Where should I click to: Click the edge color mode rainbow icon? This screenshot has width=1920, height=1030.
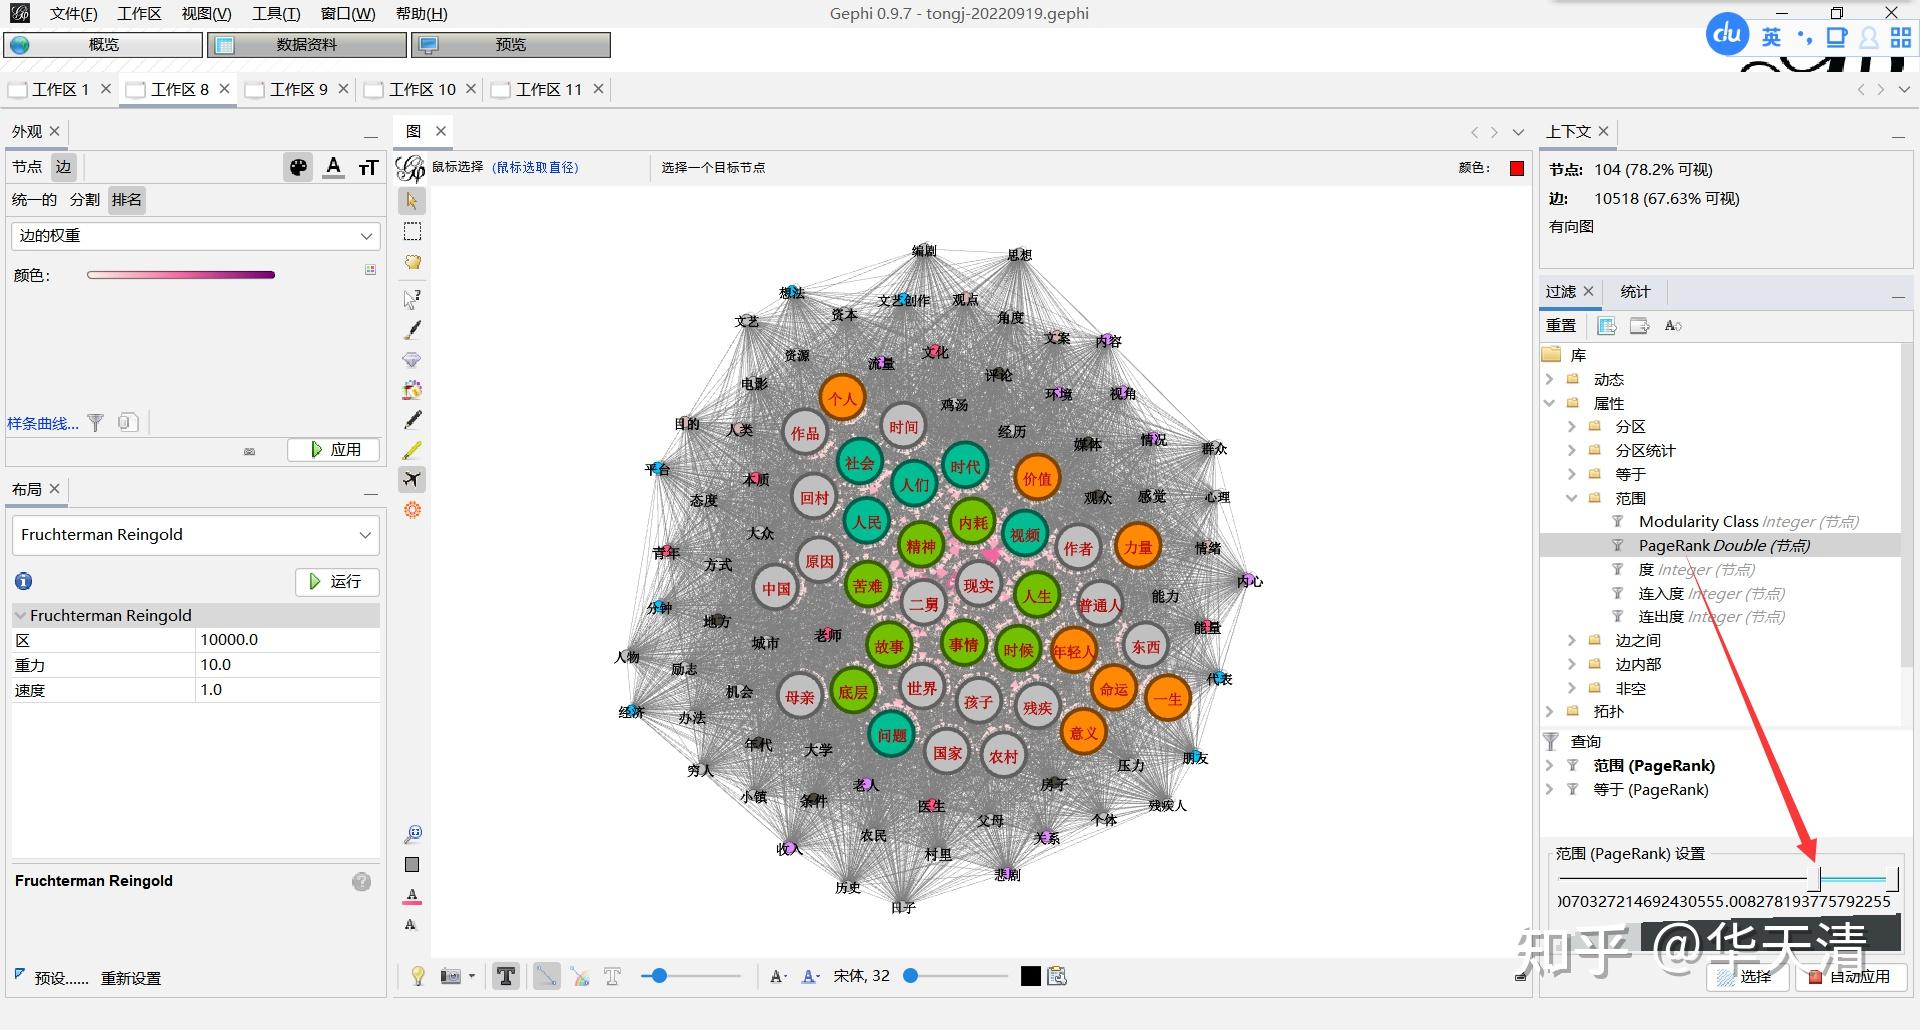tap(580, 976)
